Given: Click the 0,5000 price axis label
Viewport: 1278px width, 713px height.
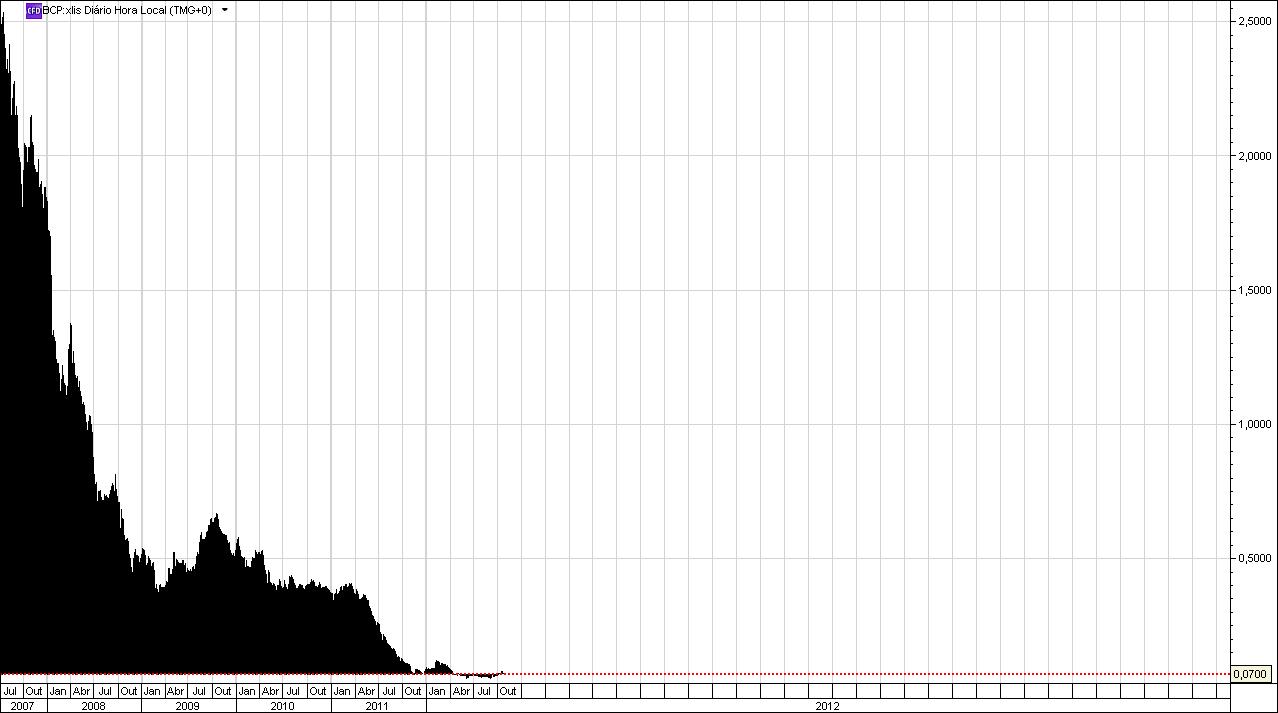Looking at the screenshot, I should [x=1254, y=557].
